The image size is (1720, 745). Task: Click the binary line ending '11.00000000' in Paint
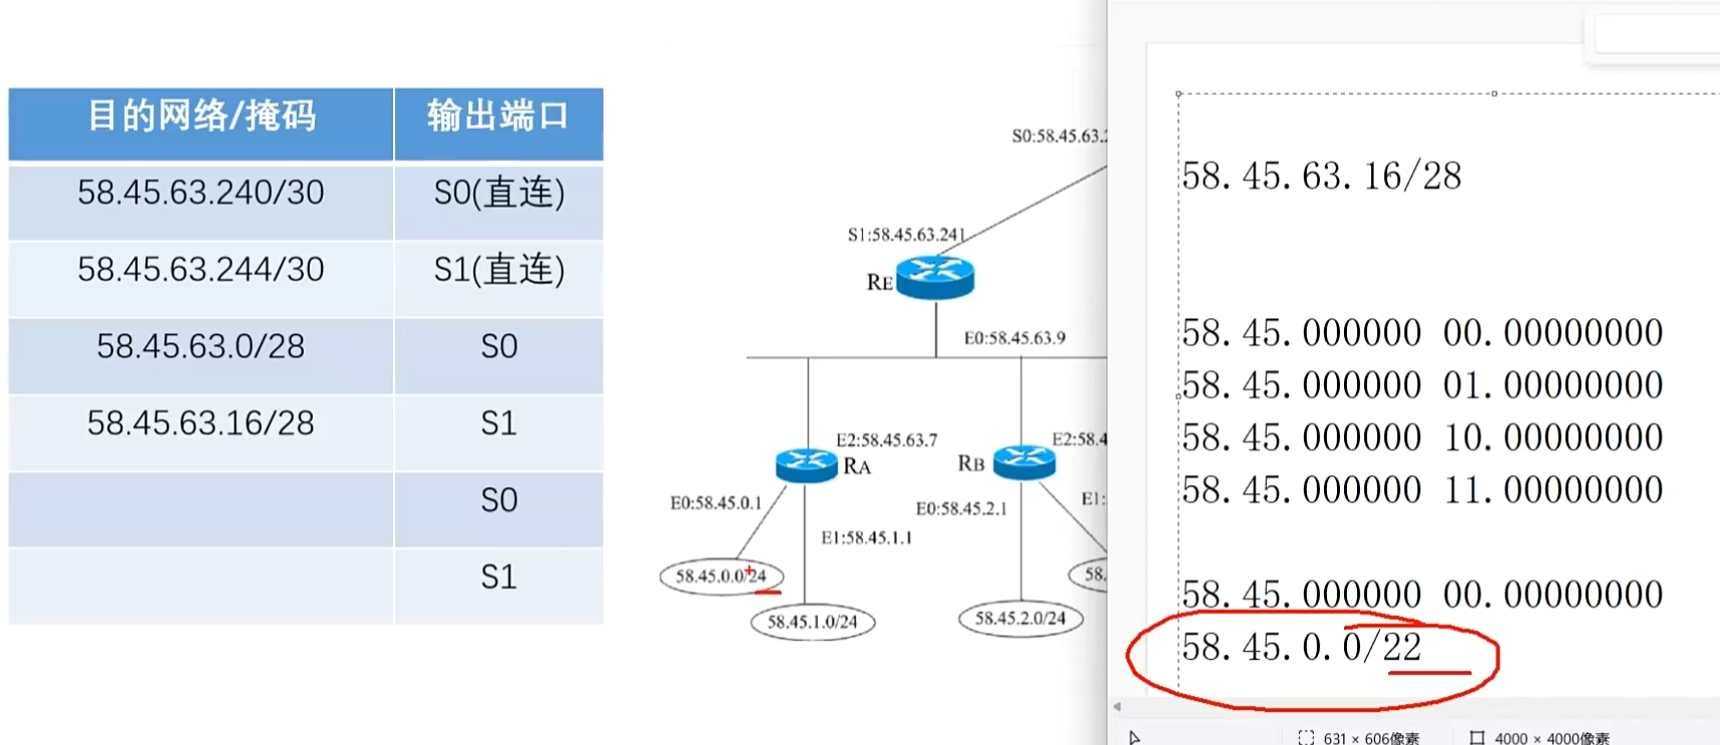tap(1422, 490)
